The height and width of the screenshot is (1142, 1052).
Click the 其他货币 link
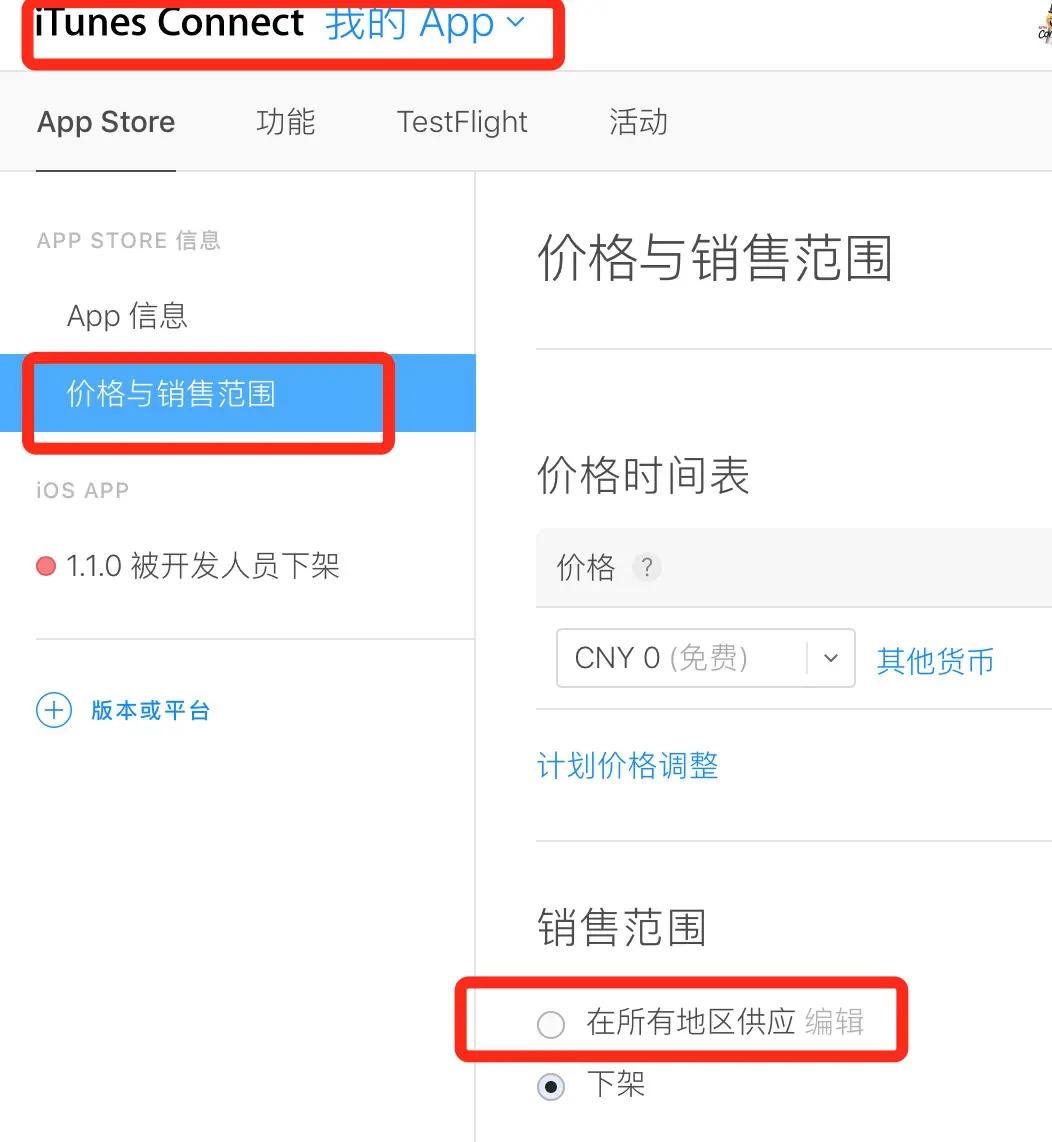click(x=935, y=661)
